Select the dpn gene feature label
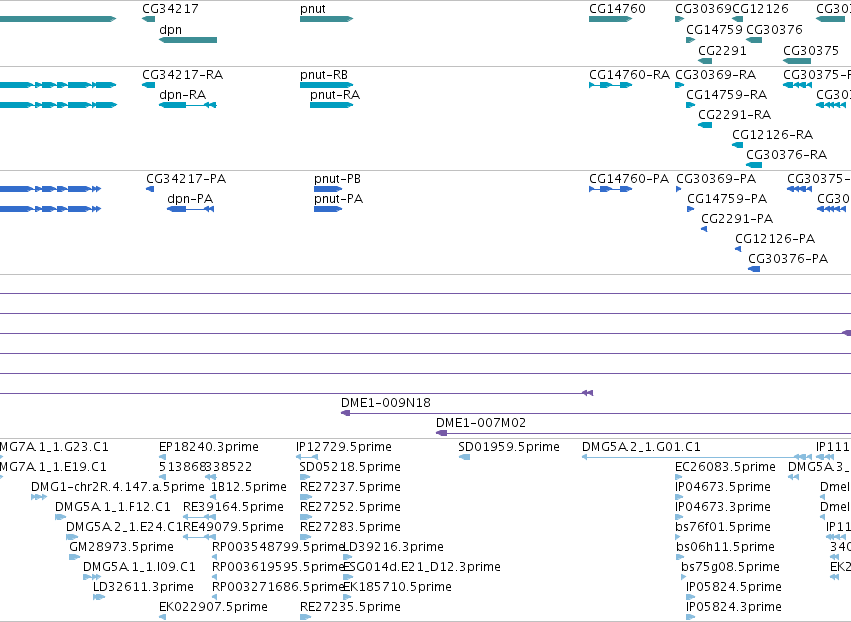 pyautogui.click(x=170, y=30)
